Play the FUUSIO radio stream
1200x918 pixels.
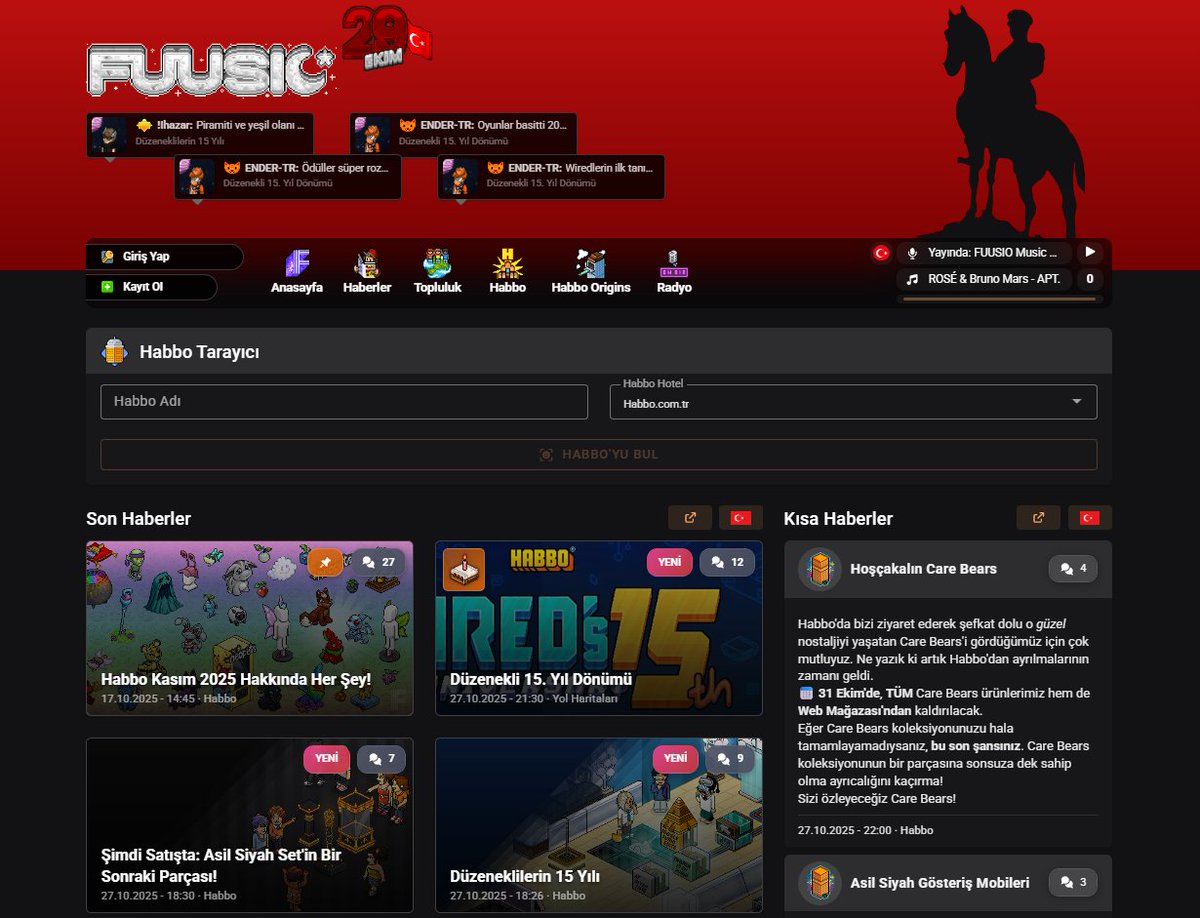[1090, 252]
